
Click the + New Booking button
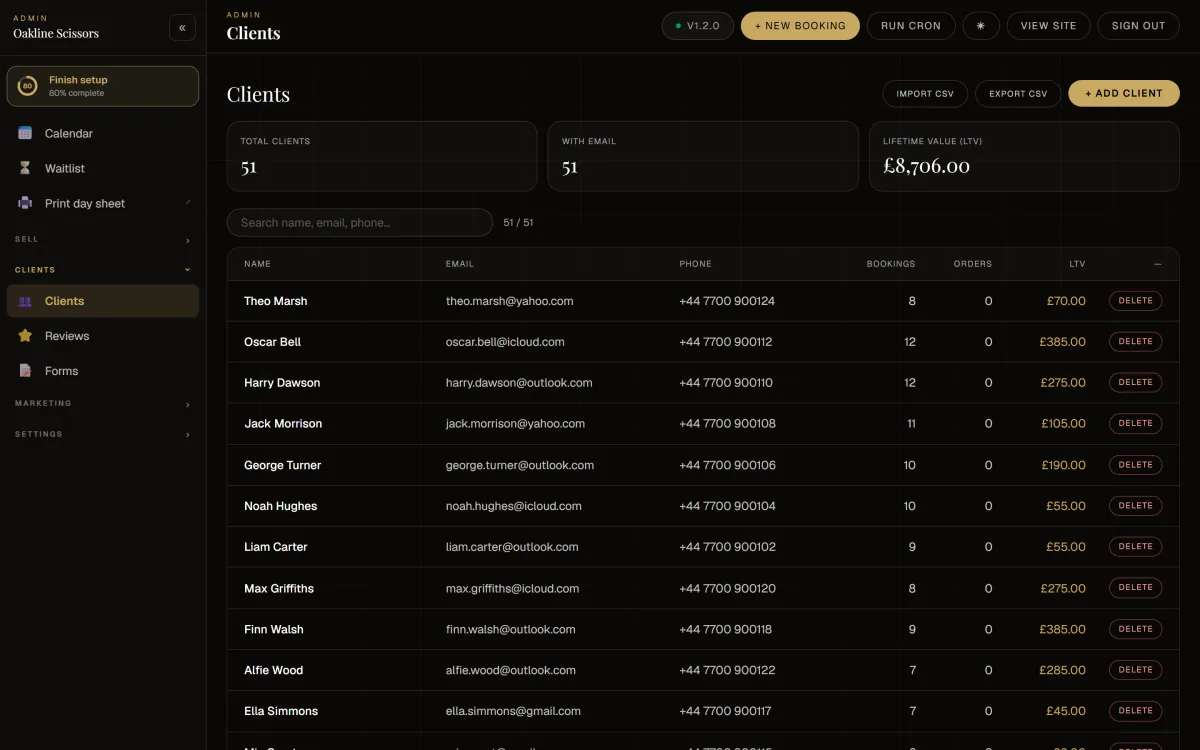[x=800, y=26]
